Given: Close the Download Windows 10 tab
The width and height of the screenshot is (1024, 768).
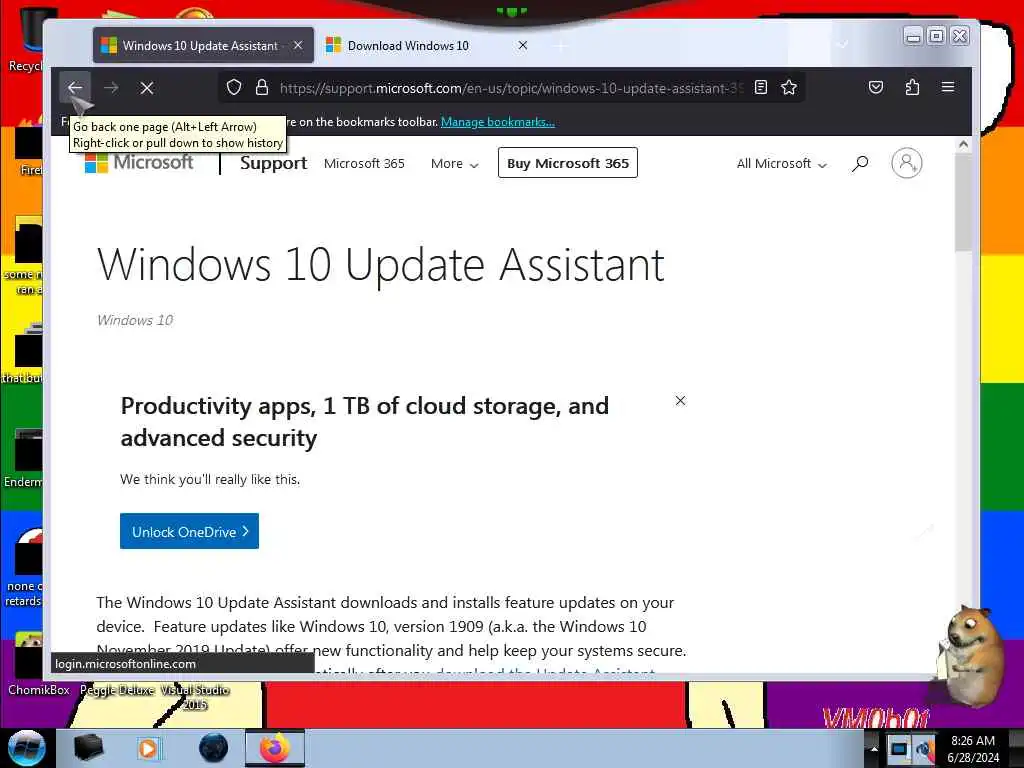Looking at the screenshot, I should [522, 46].
